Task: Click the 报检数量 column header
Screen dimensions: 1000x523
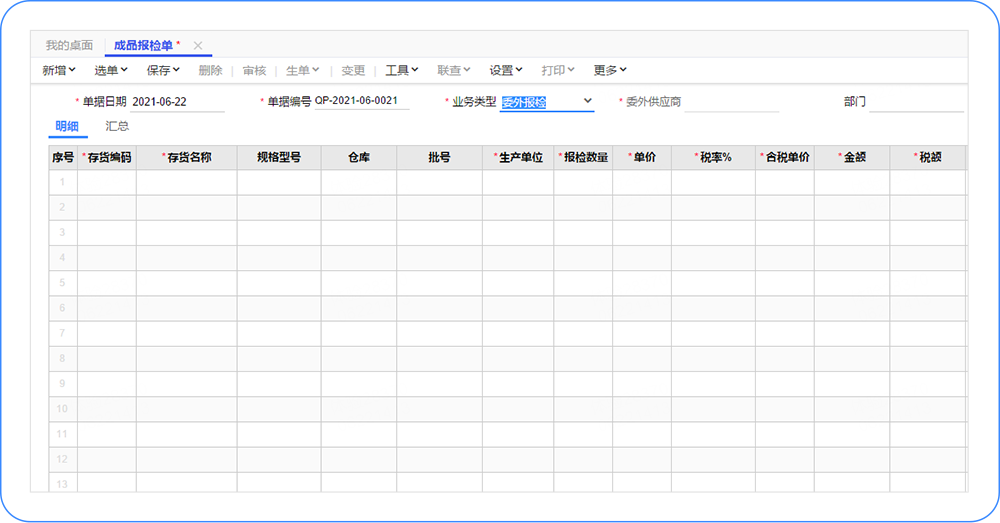Action: pos(583,158)
